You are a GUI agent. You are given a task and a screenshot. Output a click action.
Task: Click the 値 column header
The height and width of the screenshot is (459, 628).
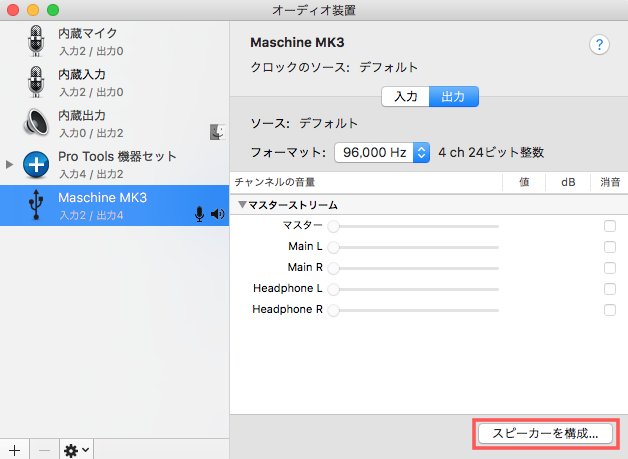click(524, 182)
